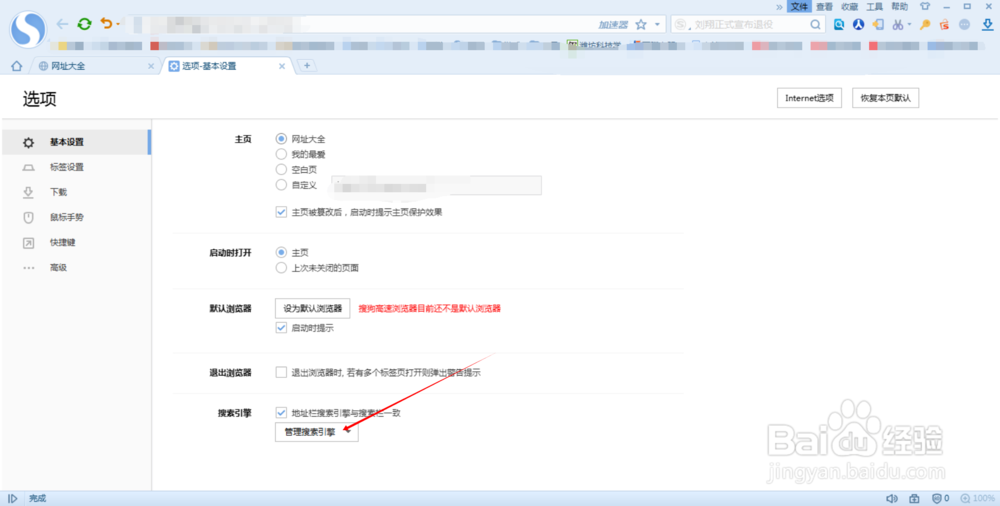
Task: Click the phone transfer toolbar icon
Action: pyautogui.click(x=878, y=24)
